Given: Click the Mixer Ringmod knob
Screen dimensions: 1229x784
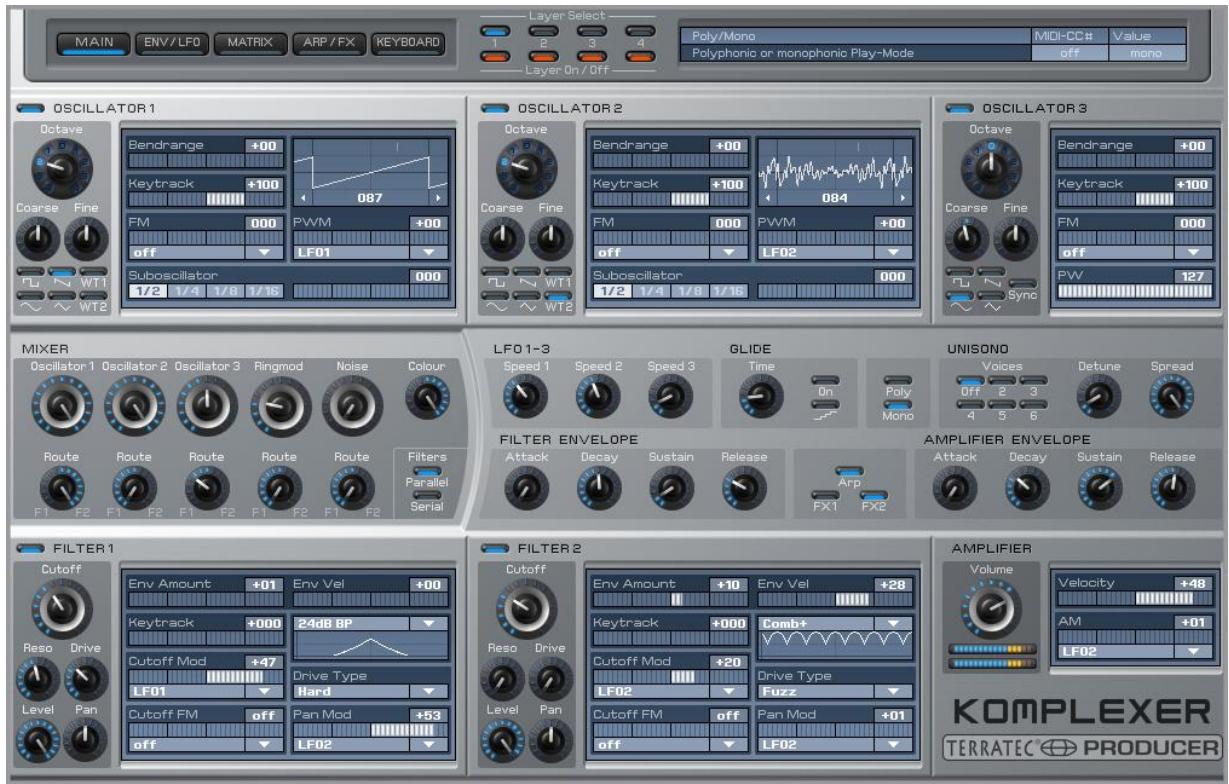Looking at the screenshot, I should coord(279,406).
